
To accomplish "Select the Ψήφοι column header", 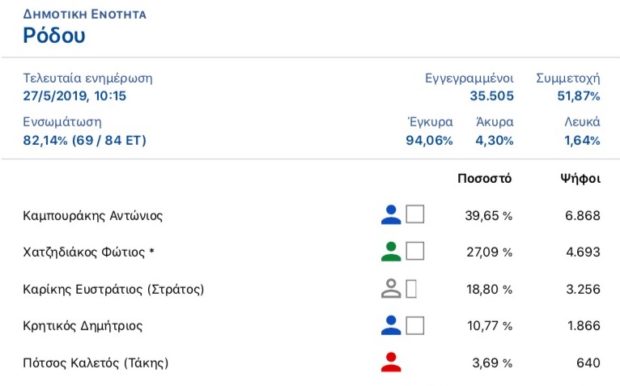I will 580,179.
